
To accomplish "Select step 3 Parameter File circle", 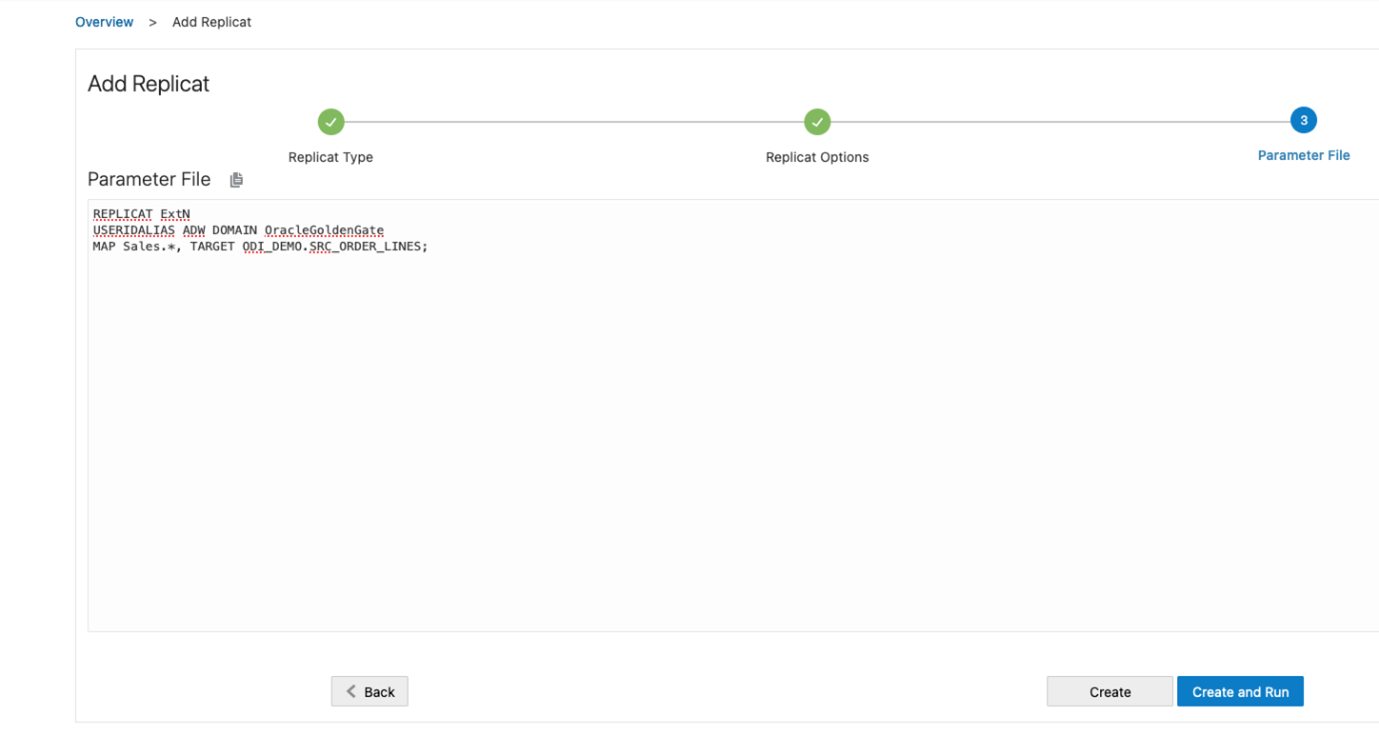I will point(1303,120).
